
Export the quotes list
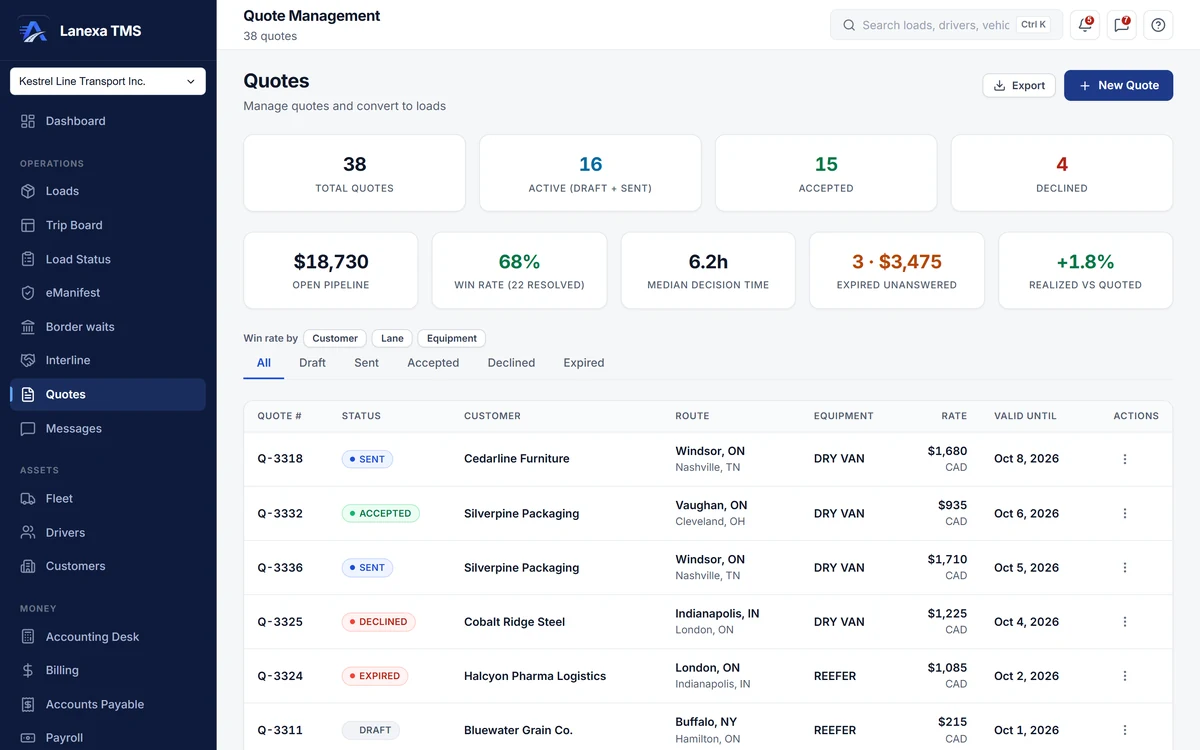point(1019,85)
